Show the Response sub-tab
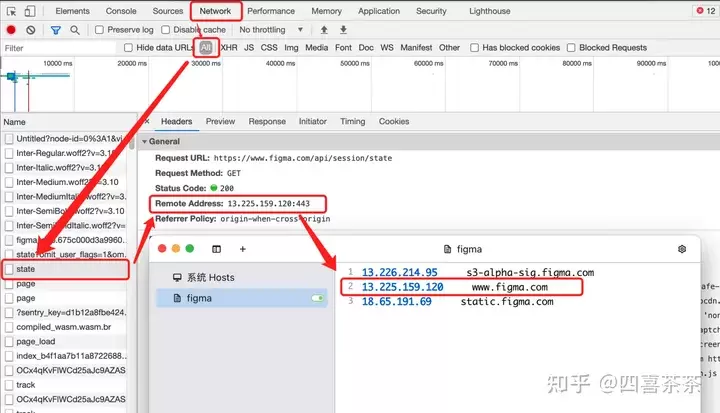 coord(267,121)
